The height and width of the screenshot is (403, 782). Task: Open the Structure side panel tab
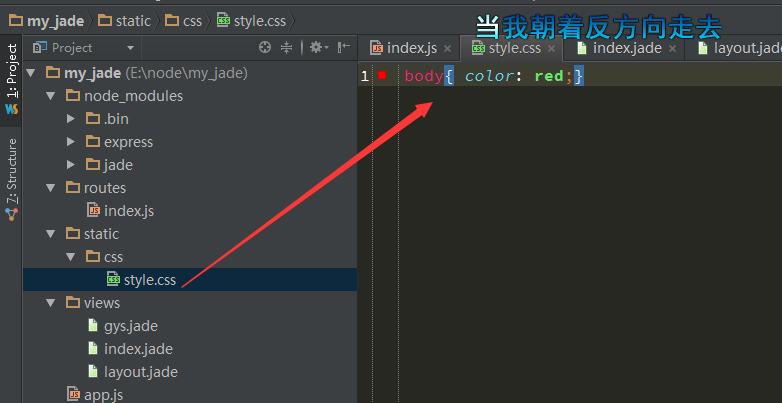coord(12,170)
